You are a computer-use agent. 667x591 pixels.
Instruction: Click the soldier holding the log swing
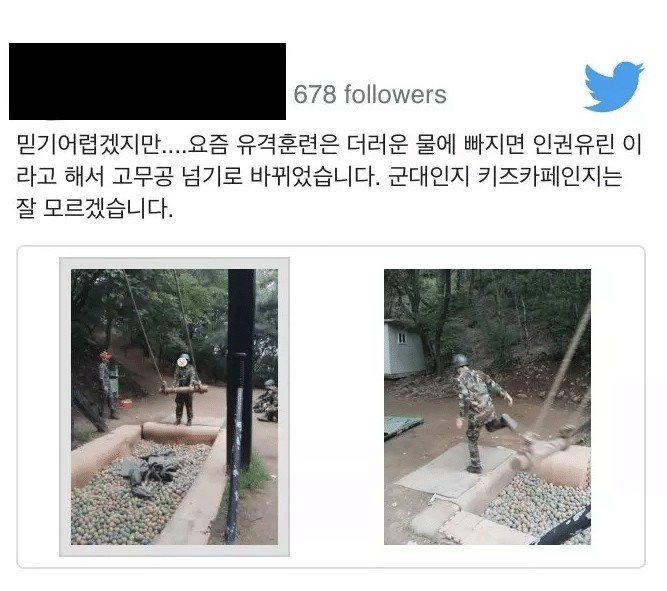185,390
